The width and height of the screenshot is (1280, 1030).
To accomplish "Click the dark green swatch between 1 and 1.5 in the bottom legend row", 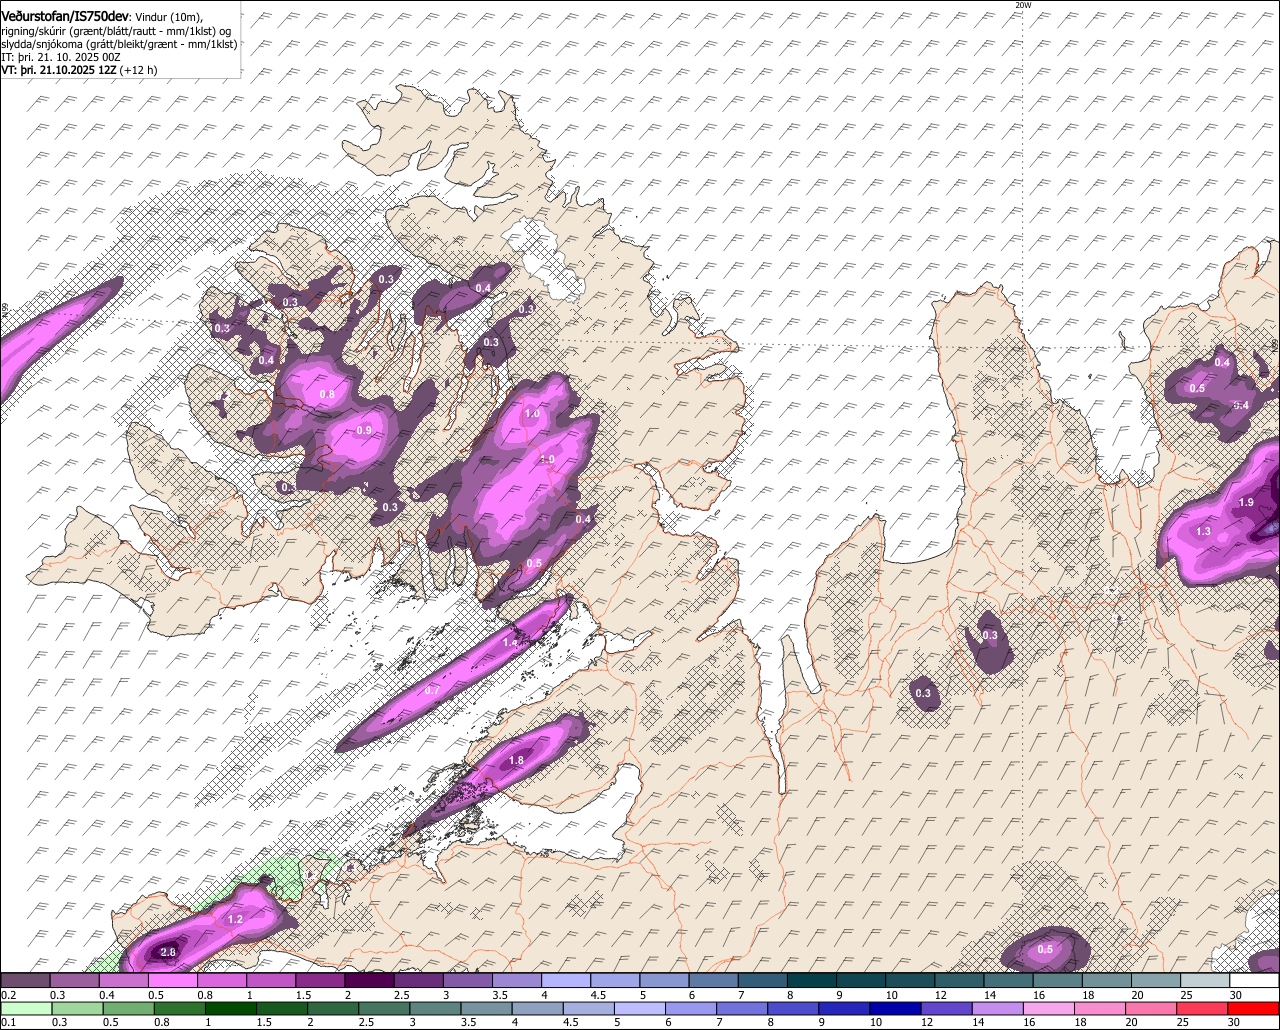I will click(231, 1008).
